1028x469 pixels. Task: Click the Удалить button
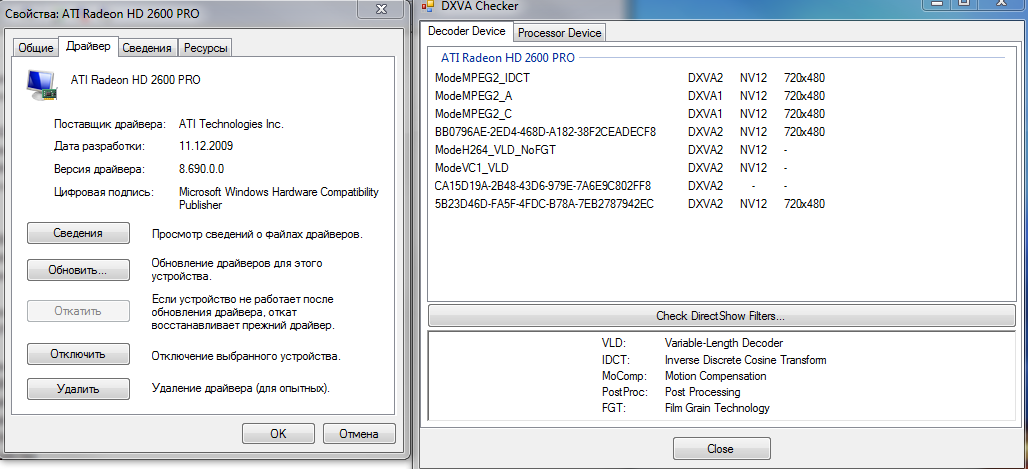tap(77, 389)
